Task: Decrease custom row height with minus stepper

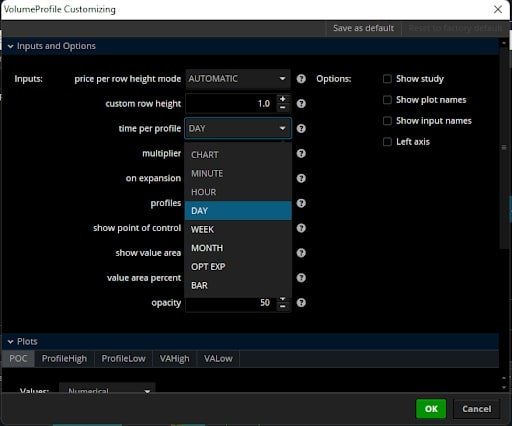Action: (x=283, y=108)
